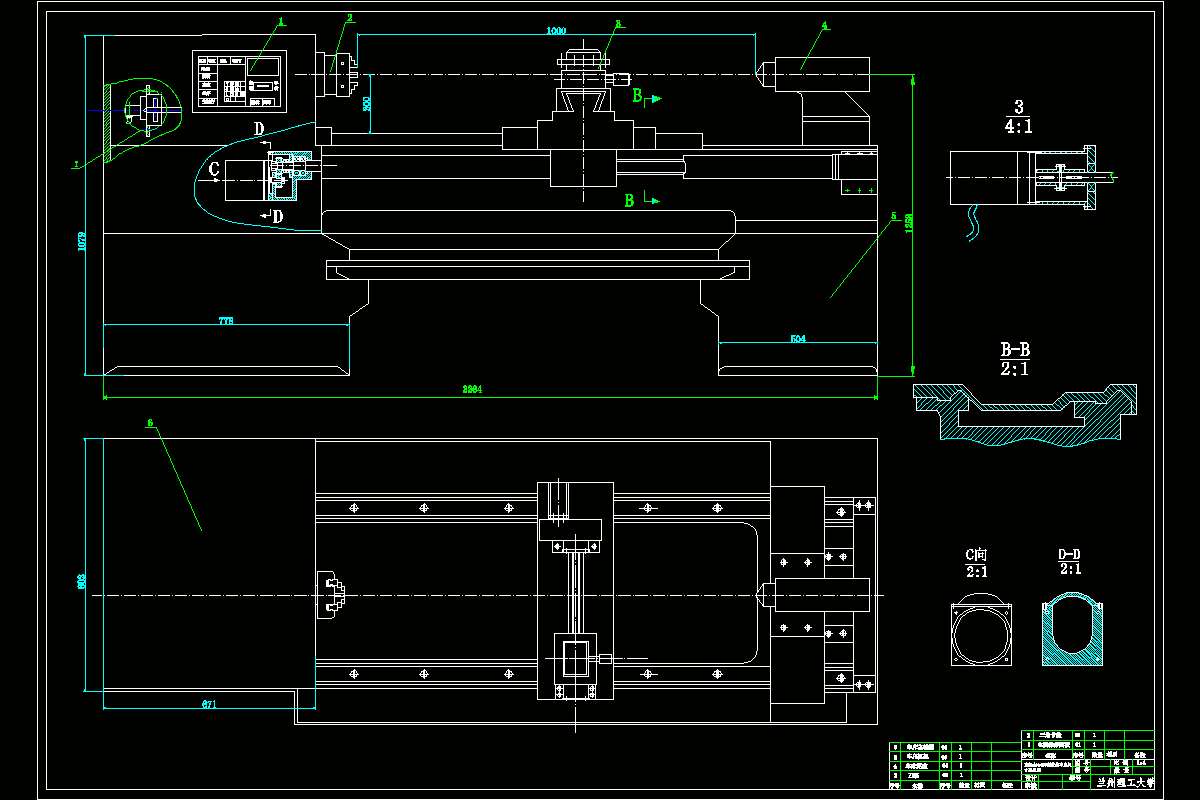1200x800 pixels.
Task: Click the "1000" dimension above the lathe
Action: coord(556,31)
